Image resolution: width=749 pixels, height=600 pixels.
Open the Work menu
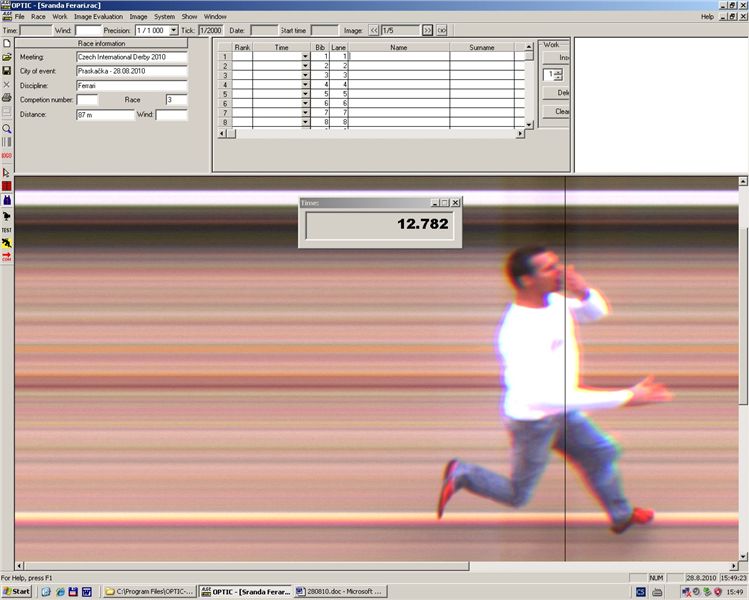[60, 17]
